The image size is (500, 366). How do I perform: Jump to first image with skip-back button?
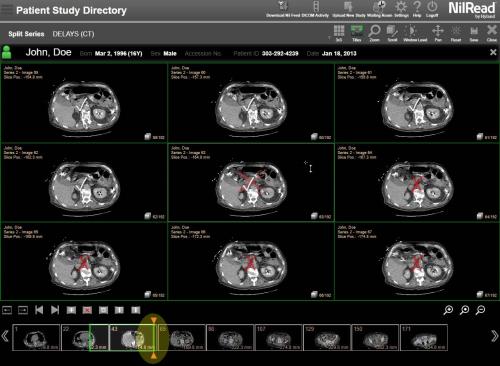coord(39,310)
